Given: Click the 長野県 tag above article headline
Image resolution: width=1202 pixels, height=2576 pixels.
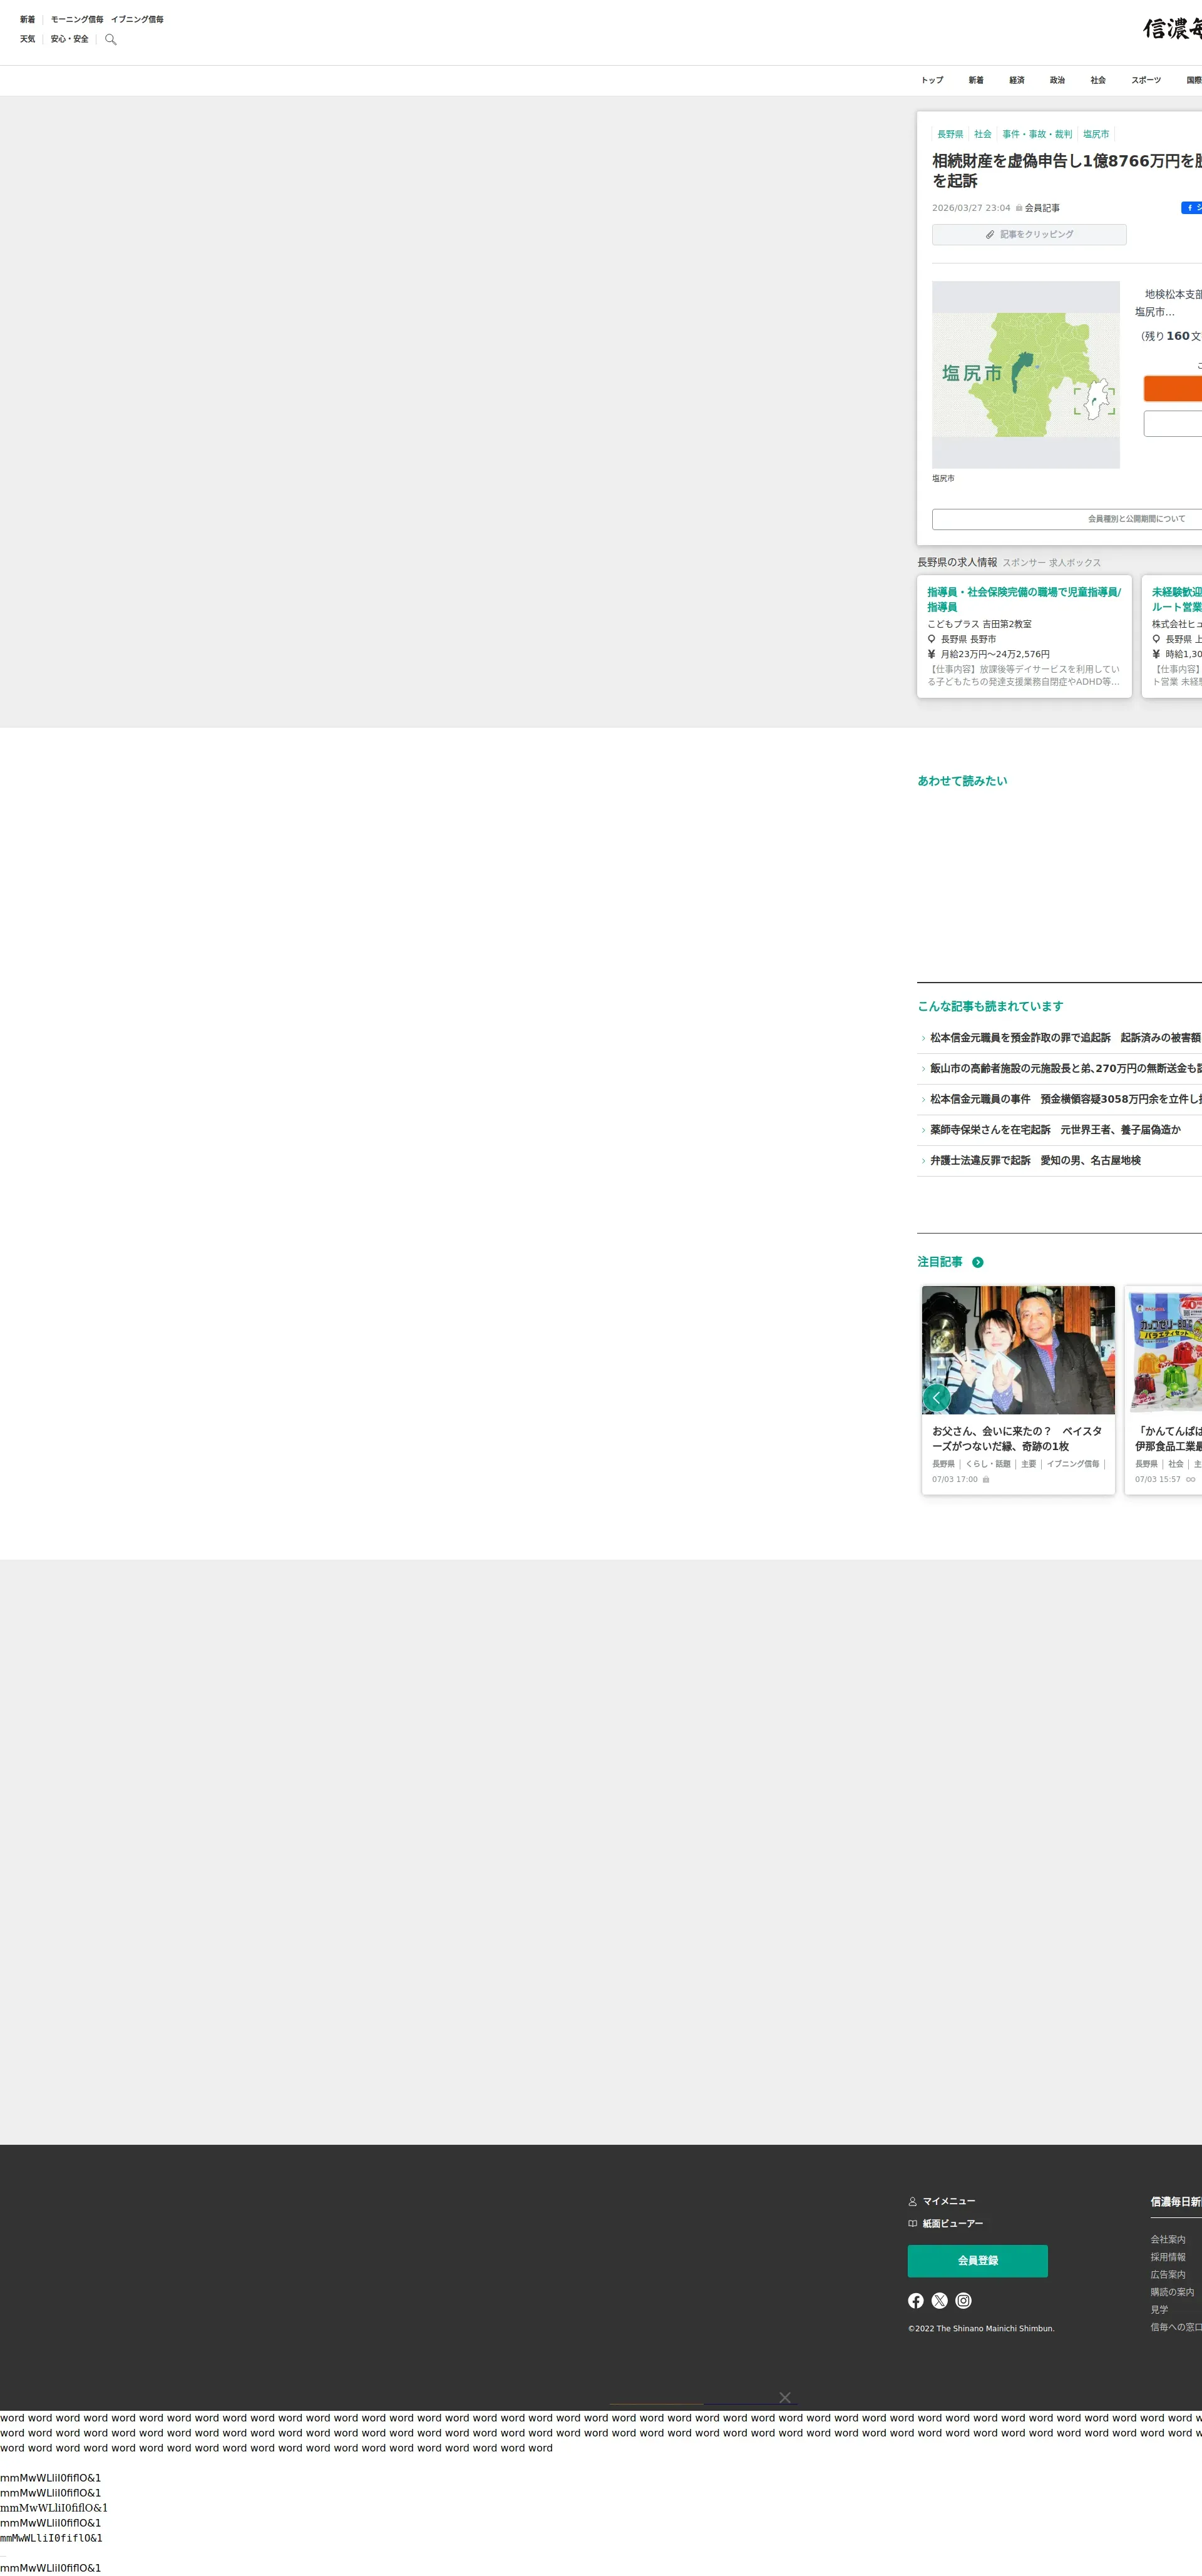Looking at the screenshot, I should 950,134.
